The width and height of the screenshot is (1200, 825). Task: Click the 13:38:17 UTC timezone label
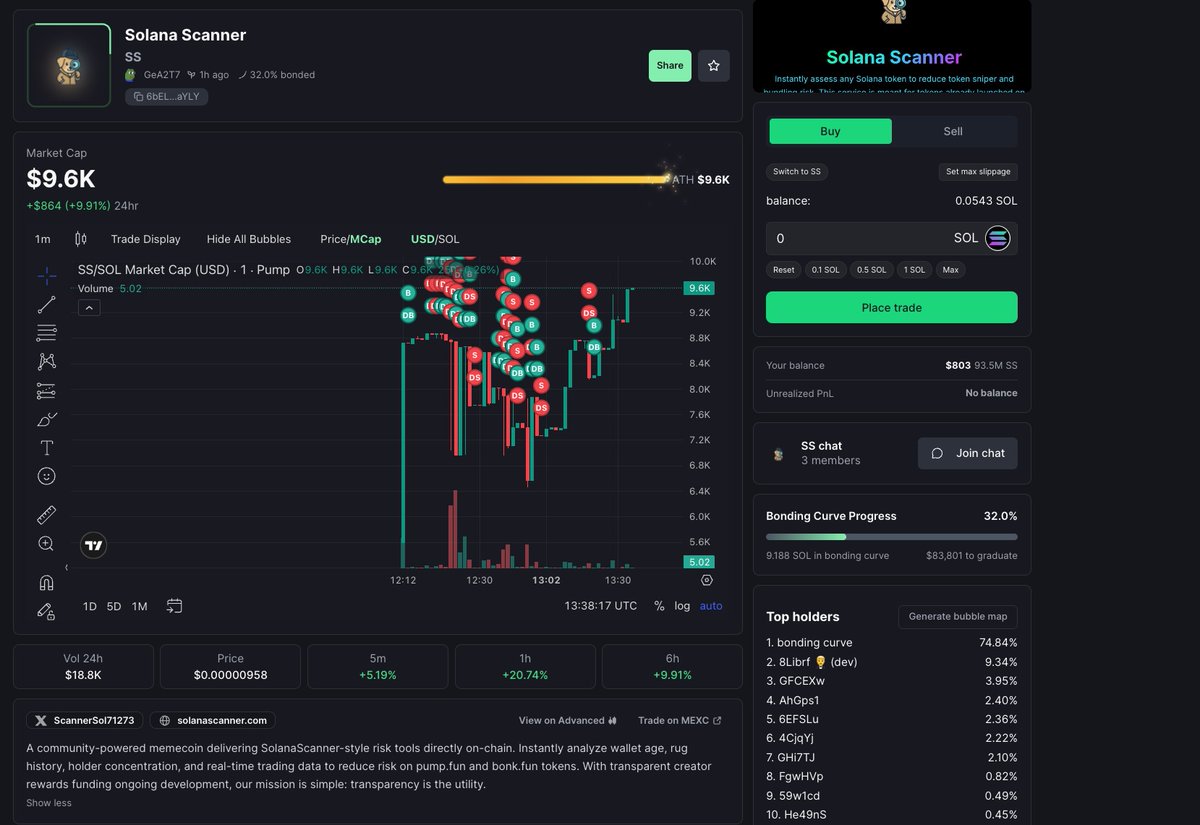600,606
